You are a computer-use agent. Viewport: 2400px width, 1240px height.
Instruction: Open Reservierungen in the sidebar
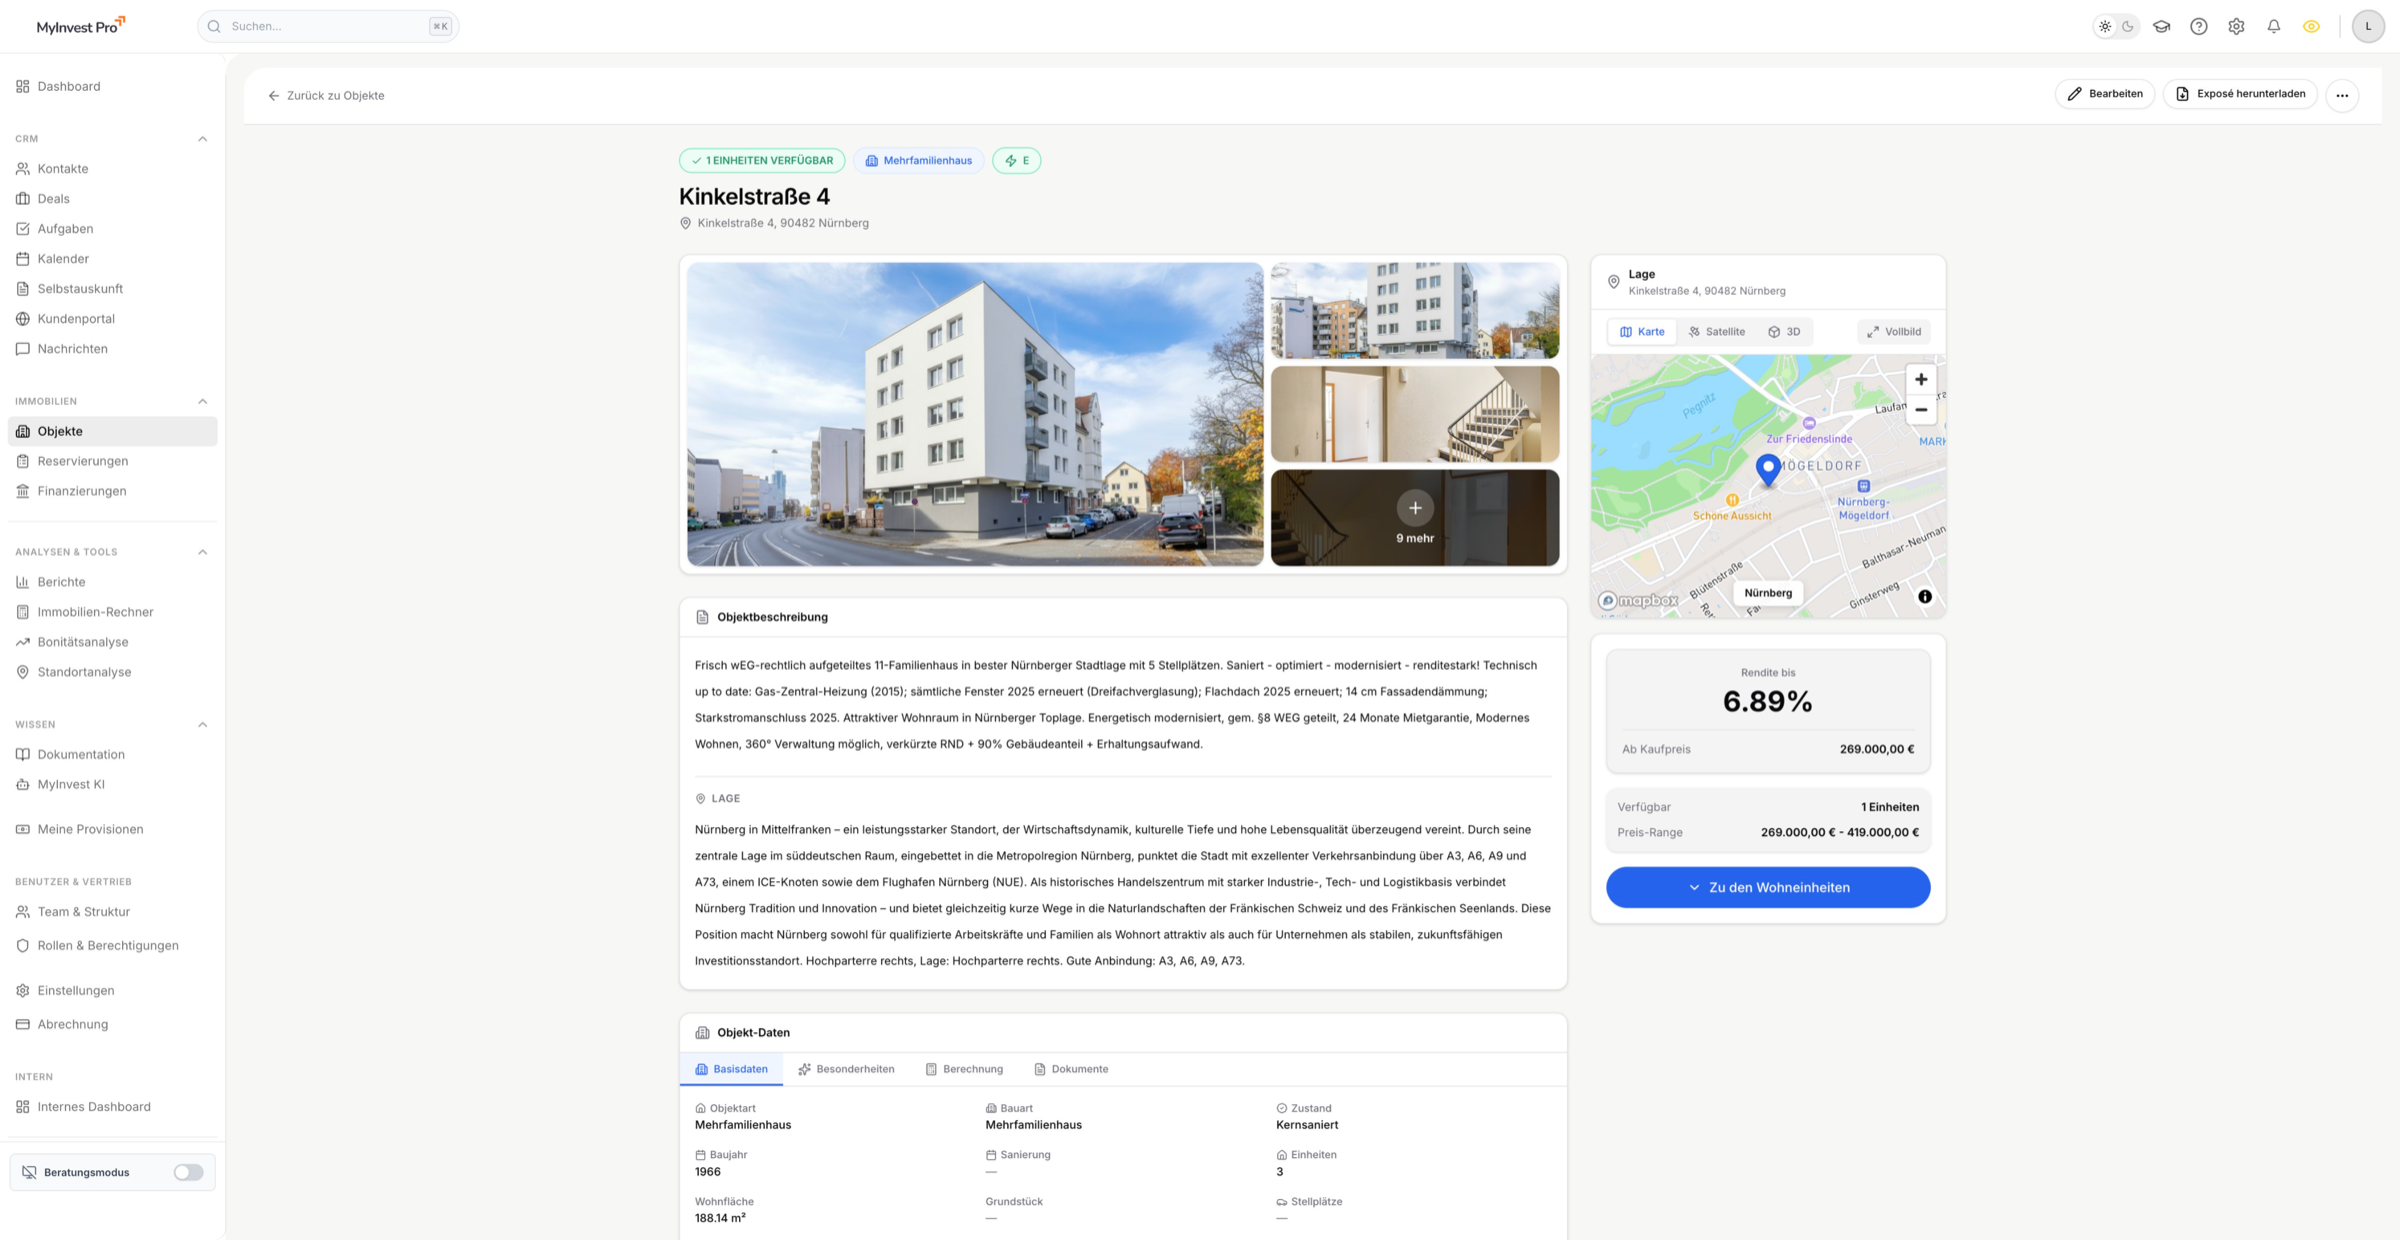point(82,461)
